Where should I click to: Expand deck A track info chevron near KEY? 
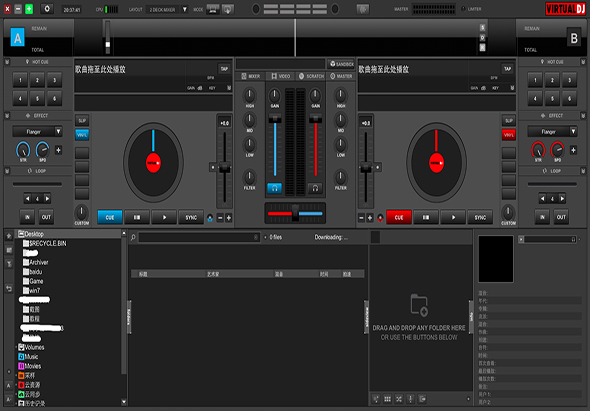point(229,88)
